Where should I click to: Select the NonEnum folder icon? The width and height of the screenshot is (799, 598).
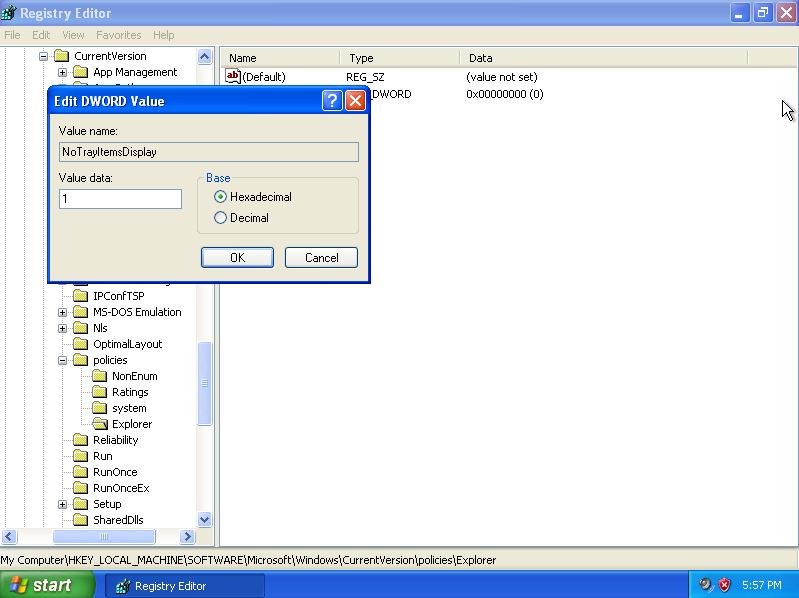coord(99,376)
